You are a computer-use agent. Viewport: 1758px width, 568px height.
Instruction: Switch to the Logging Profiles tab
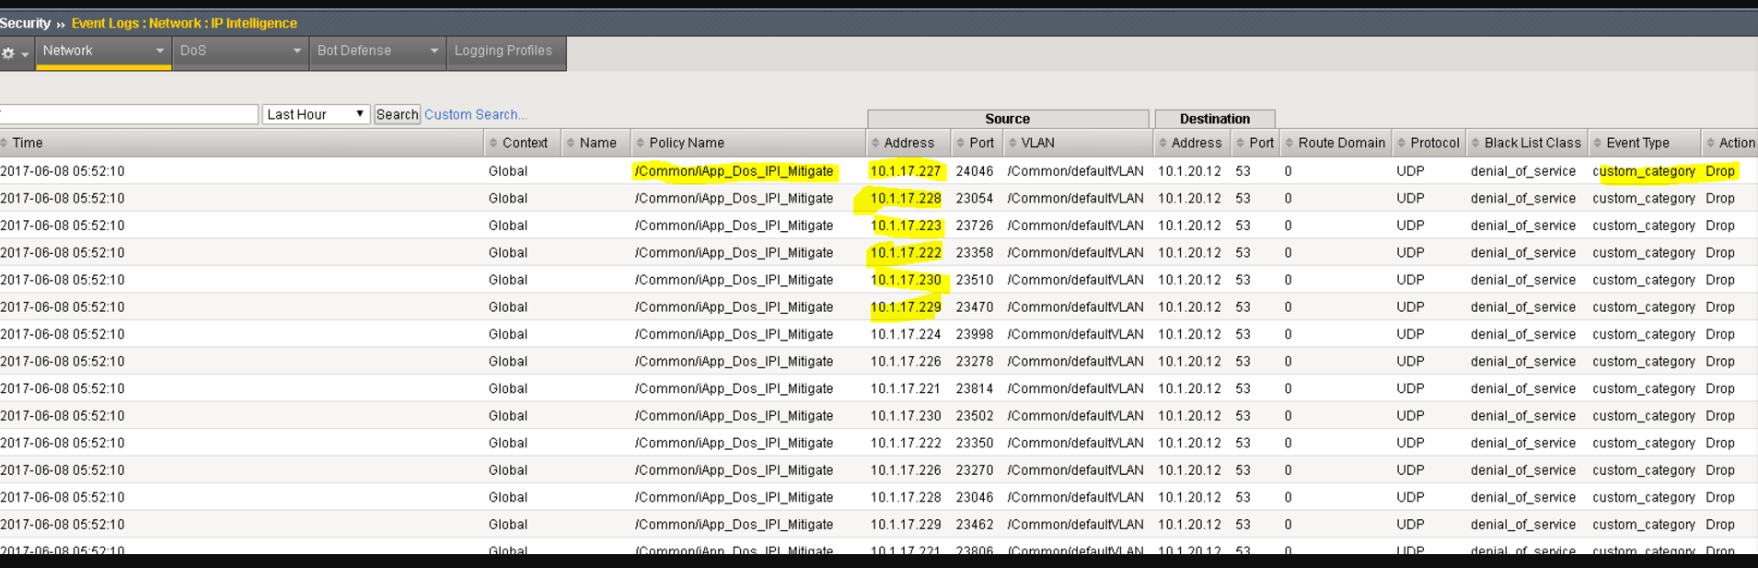point(503,51)
